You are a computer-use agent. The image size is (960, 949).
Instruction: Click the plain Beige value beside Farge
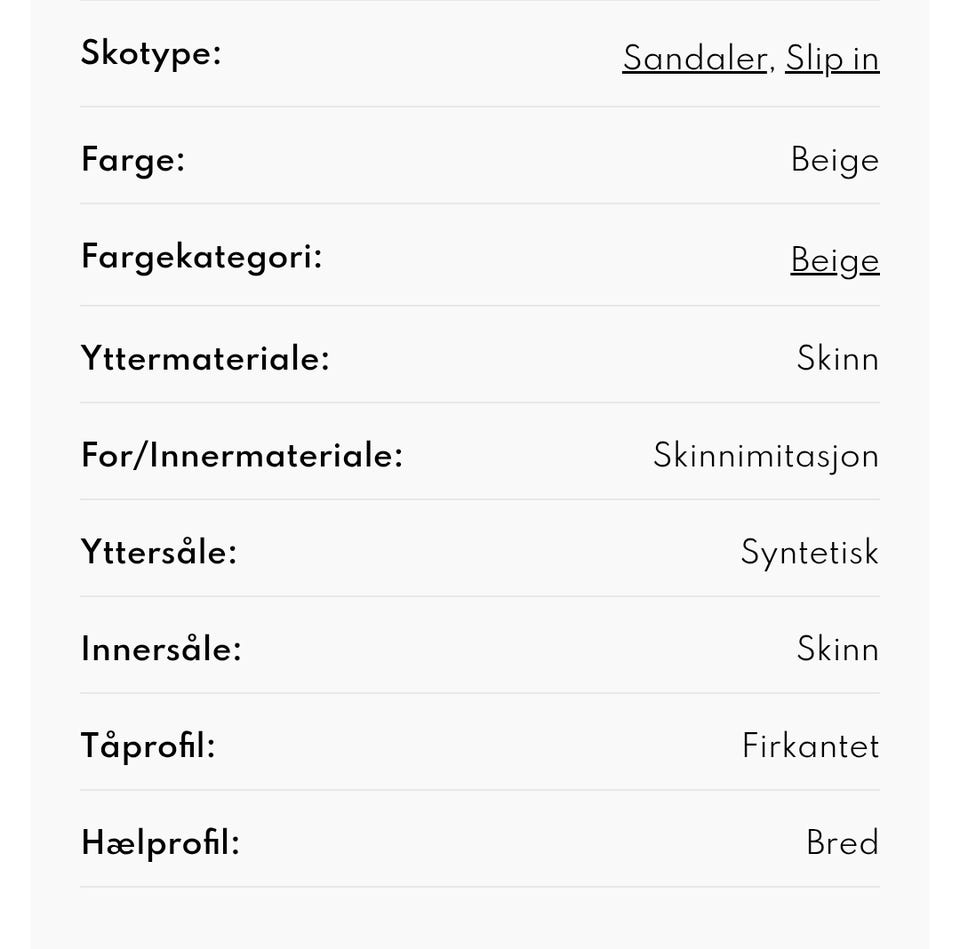pos(834,160)
